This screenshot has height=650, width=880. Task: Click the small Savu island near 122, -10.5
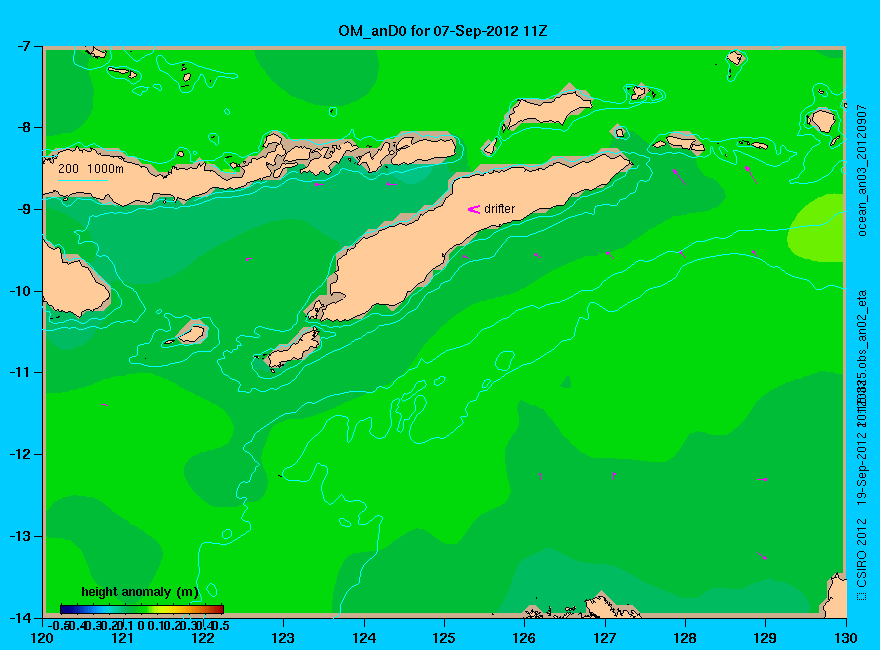coord(191,335)
